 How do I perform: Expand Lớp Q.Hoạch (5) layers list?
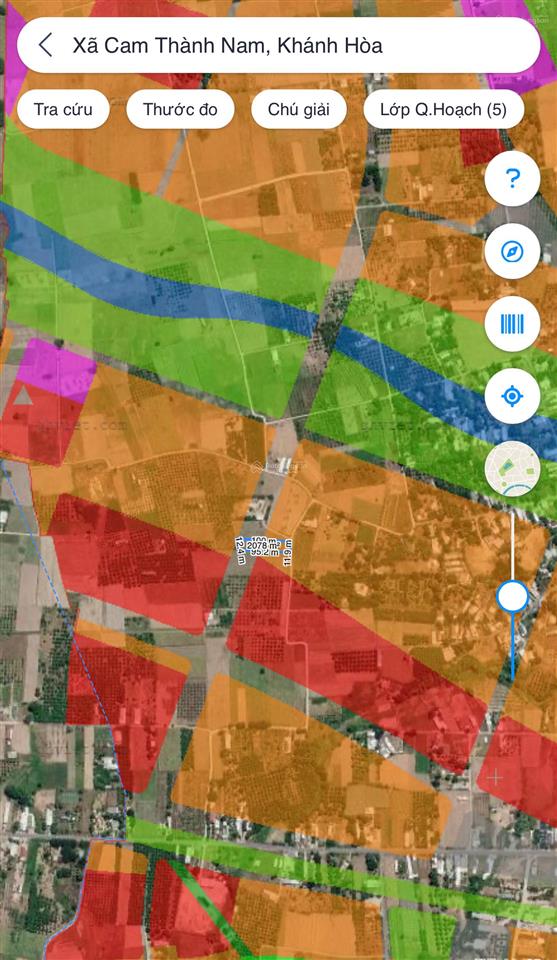pos(444,110)
